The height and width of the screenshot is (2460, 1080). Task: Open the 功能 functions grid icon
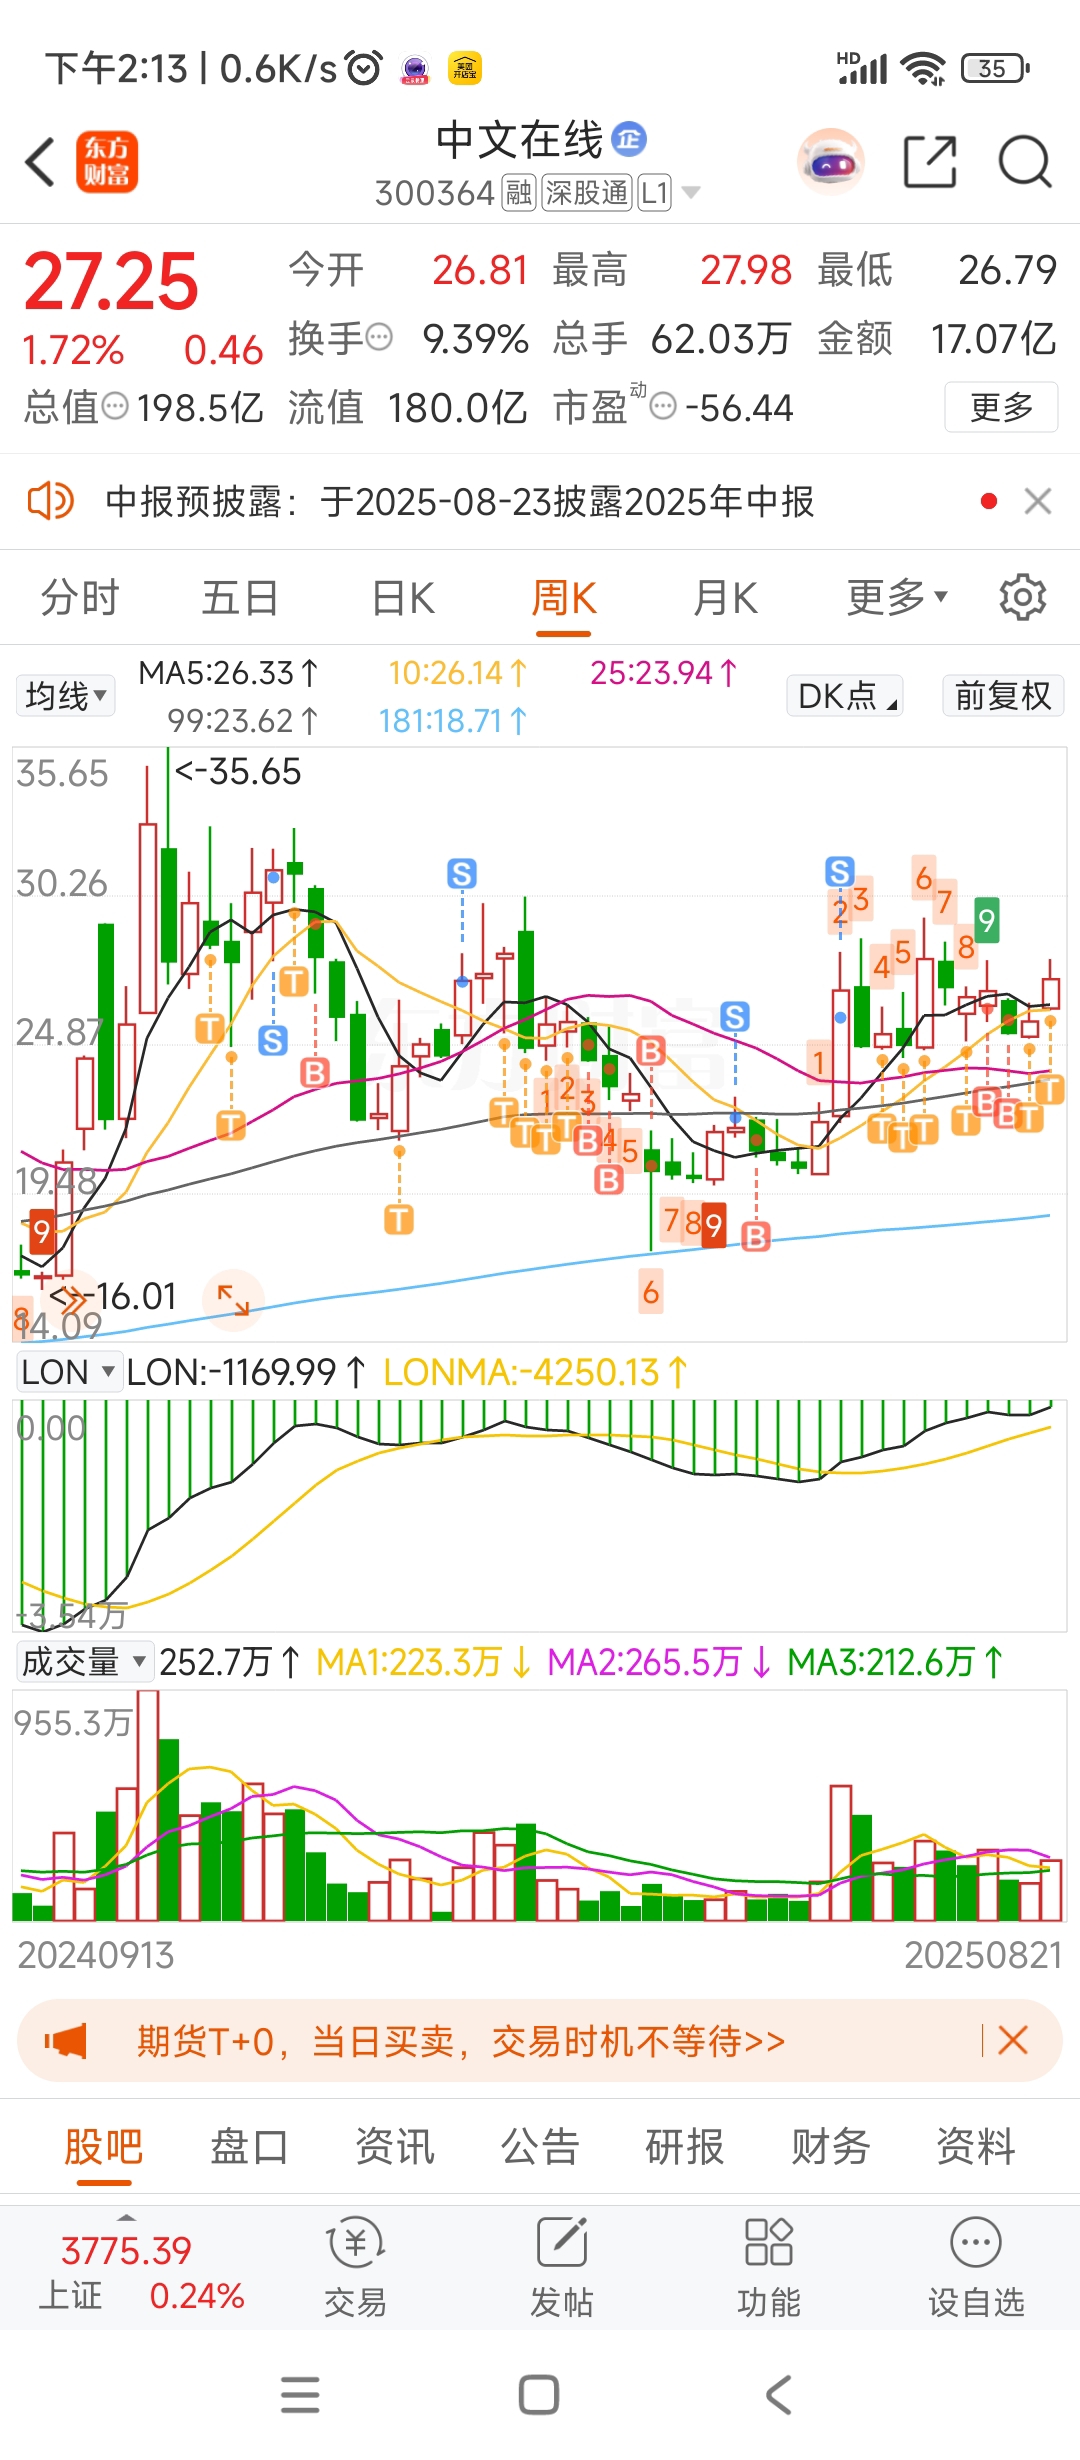tap(769, 2243)
